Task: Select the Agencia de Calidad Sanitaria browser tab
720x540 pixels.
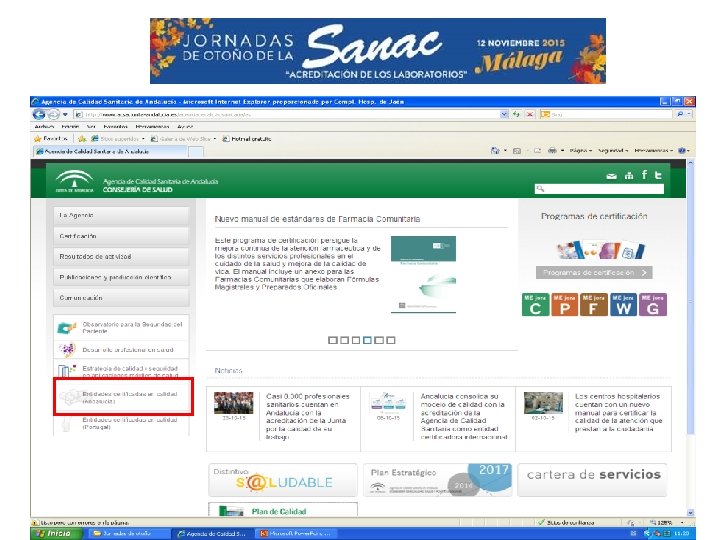Action: pos(110,151)
